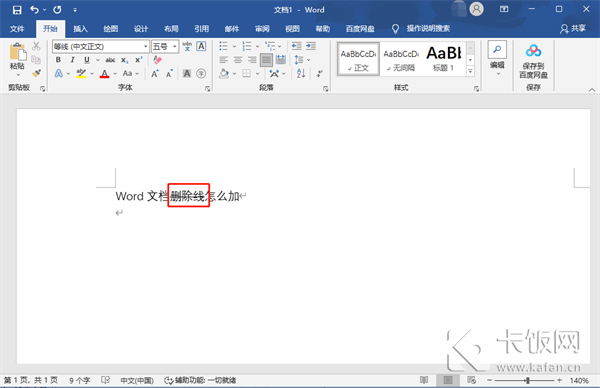Screen dimensions: 600x388
Task: Toggle Underline formatting
Action: (87, 60)
